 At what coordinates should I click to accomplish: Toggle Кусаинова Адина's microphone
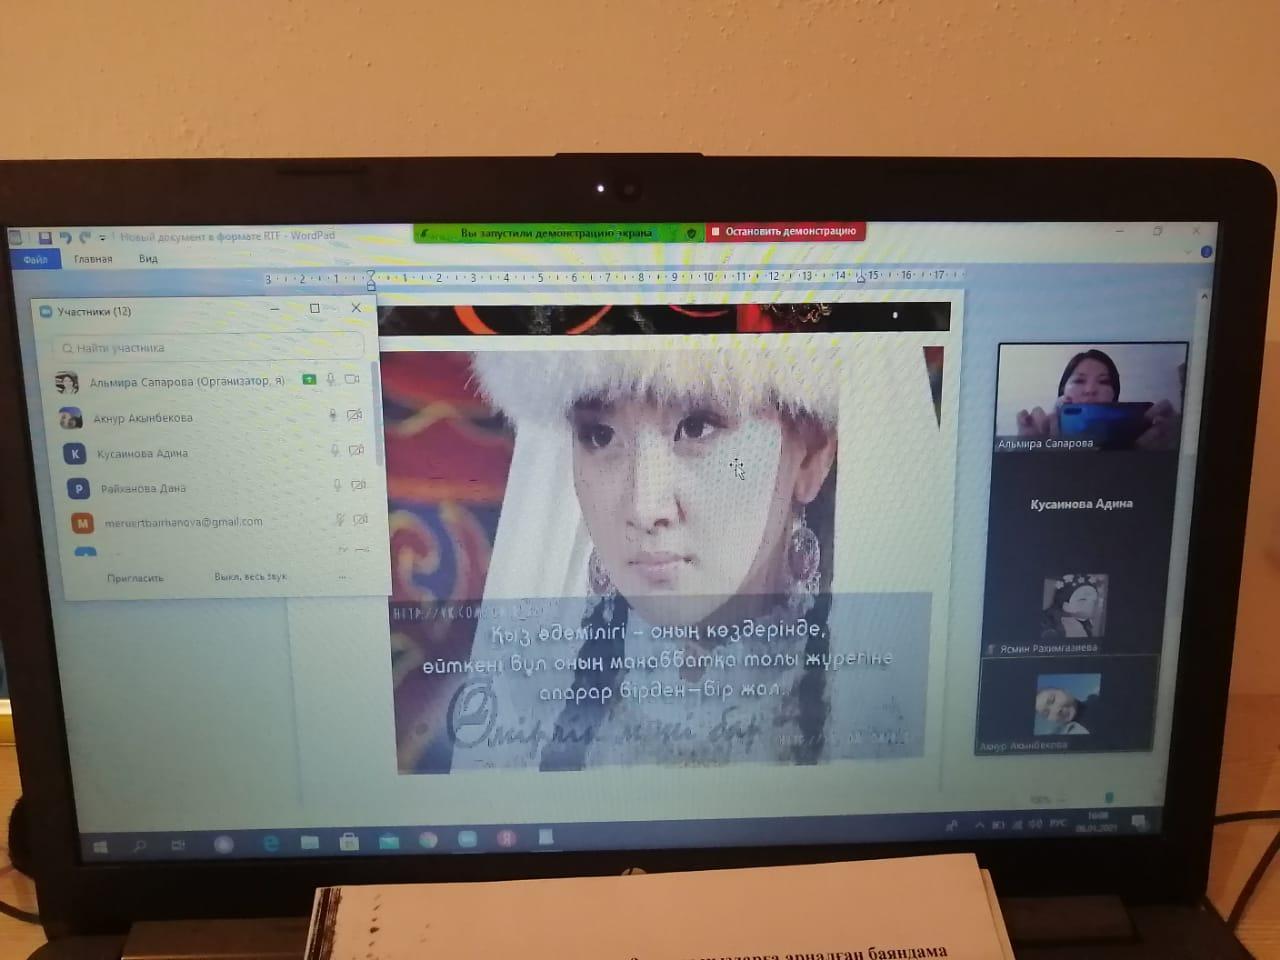click(x=335, y=451)
